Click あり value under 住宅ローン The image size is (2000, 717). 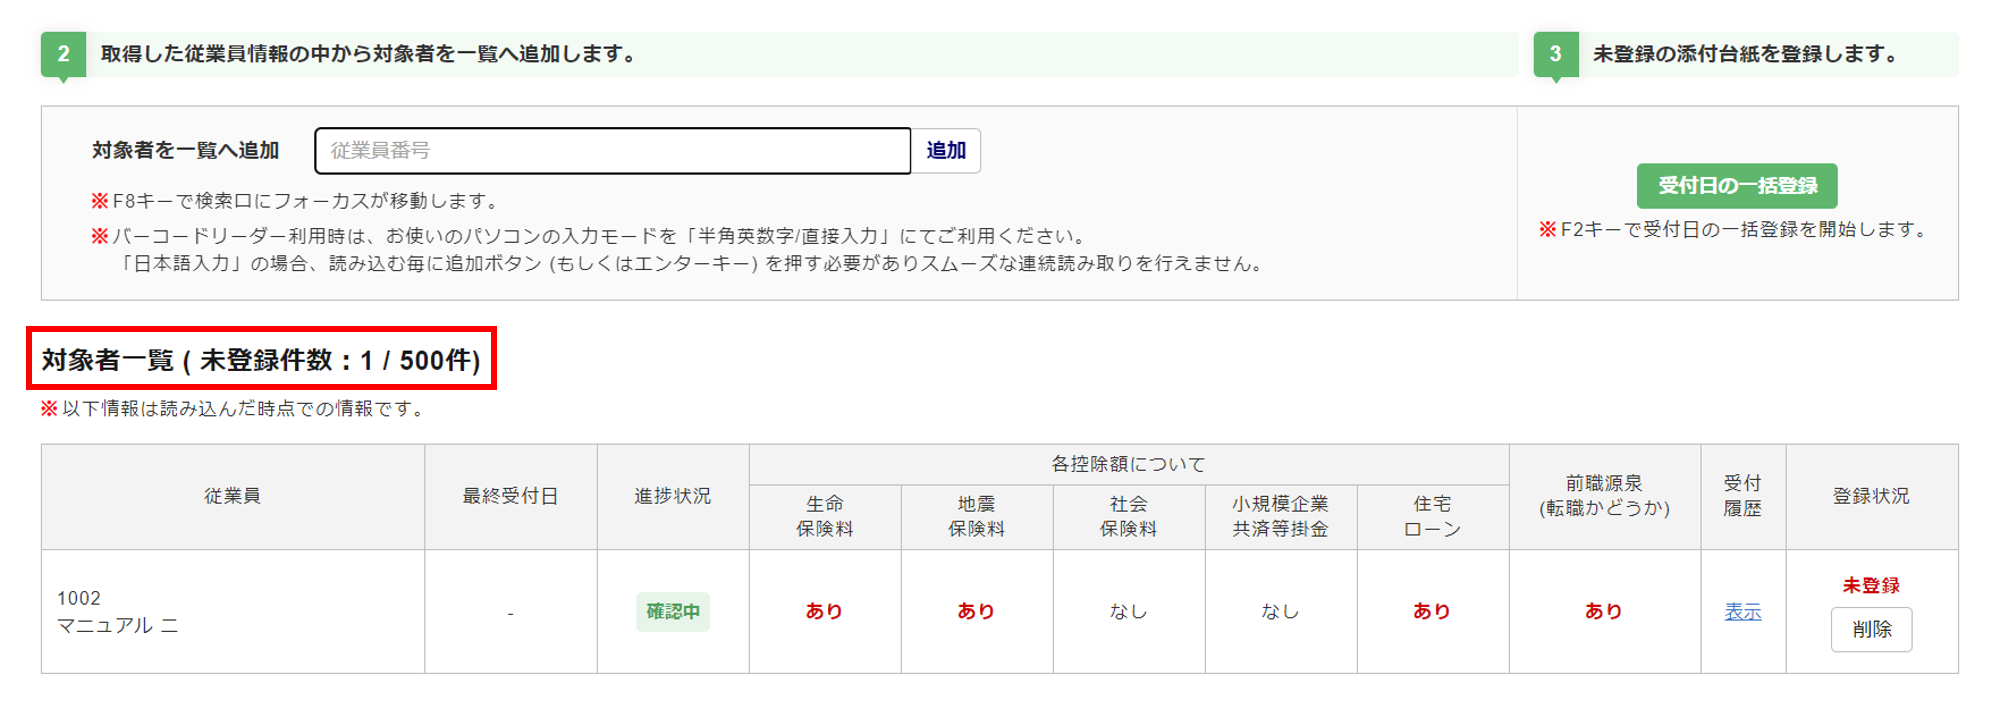tap(1433, 612)
